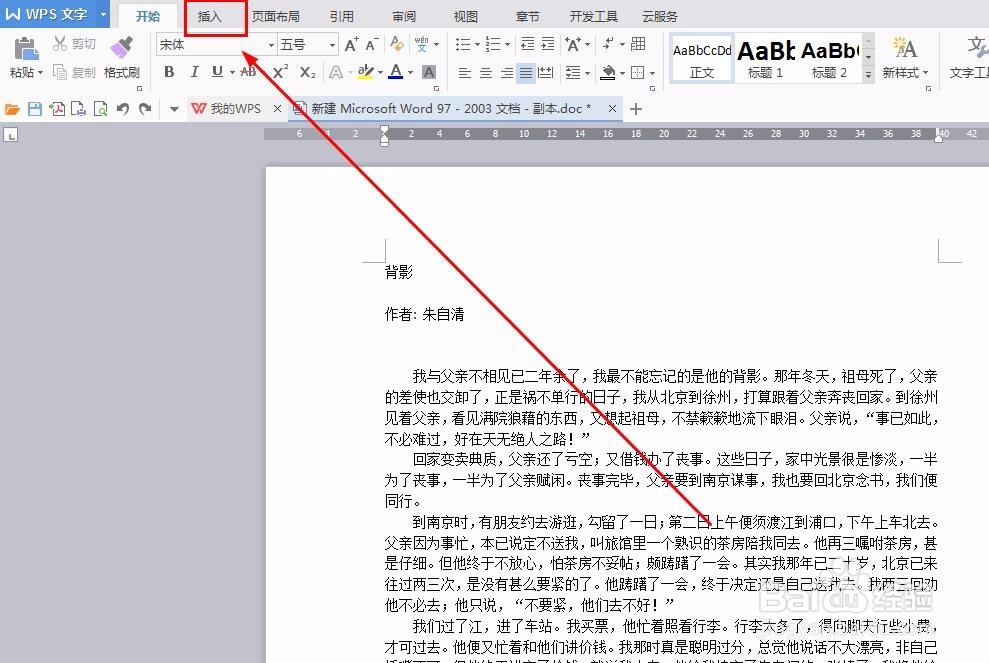Open the 页面布局 Page Layout tab

click(276, 17)
